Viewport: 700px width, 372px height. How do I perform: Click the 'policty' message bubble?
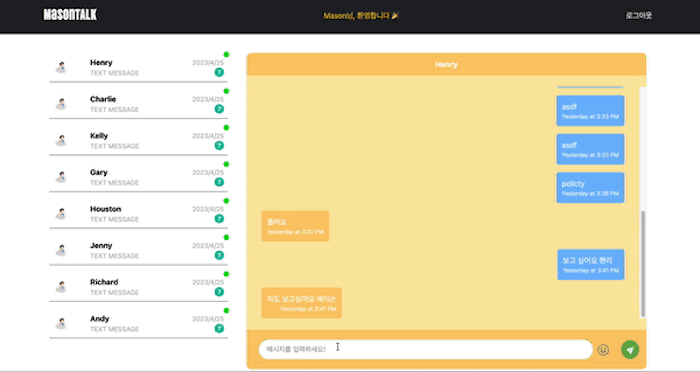click(x=590, y=188)
